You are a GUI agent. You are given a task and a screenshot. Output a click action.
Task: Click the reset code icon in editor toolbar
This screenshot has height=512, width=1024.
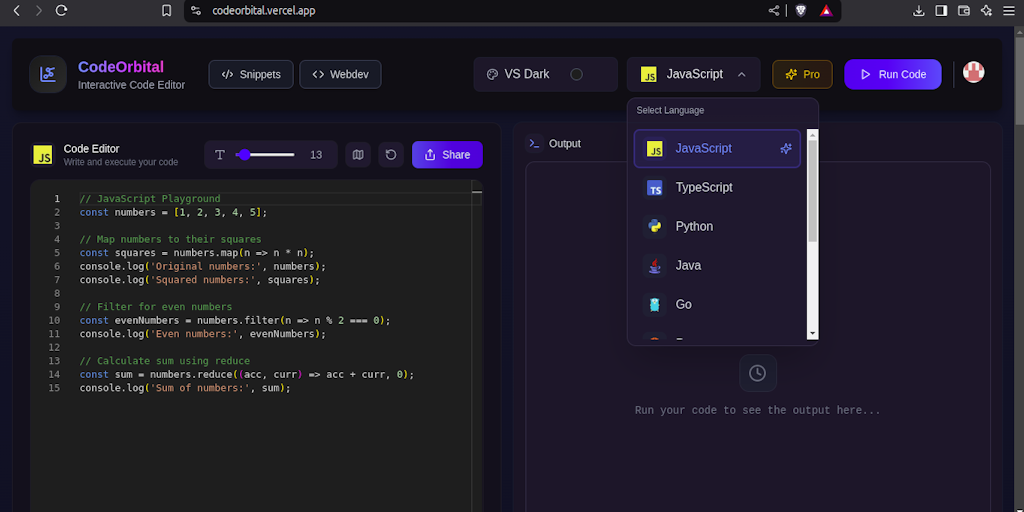tap(391, 155)
